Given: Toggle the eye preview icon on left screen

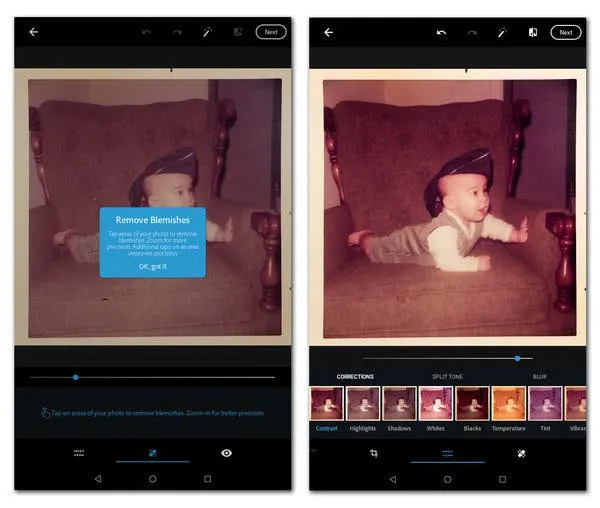Looking at the screenshot, I should coord(226,453).
